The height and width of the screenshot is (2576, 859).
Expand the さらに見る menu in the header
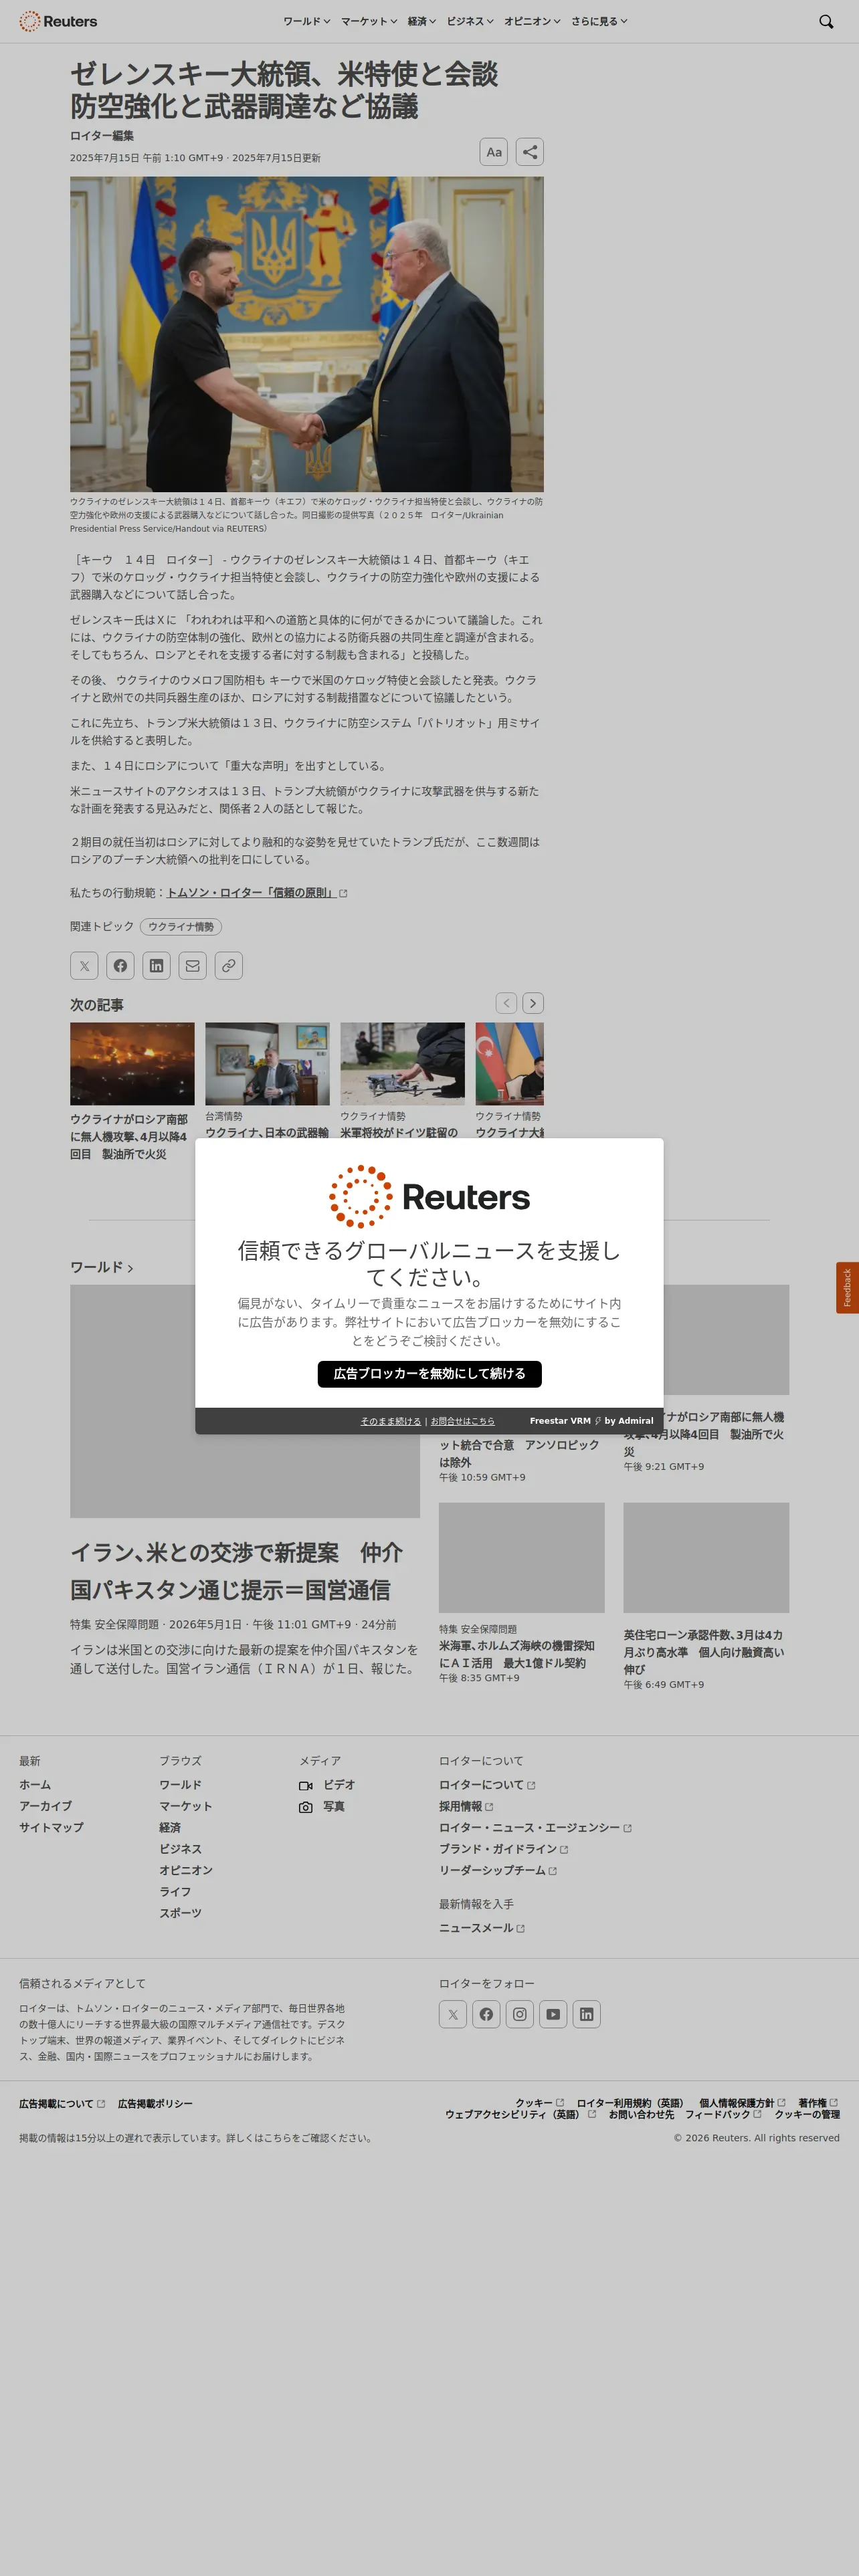pos(599,21)
